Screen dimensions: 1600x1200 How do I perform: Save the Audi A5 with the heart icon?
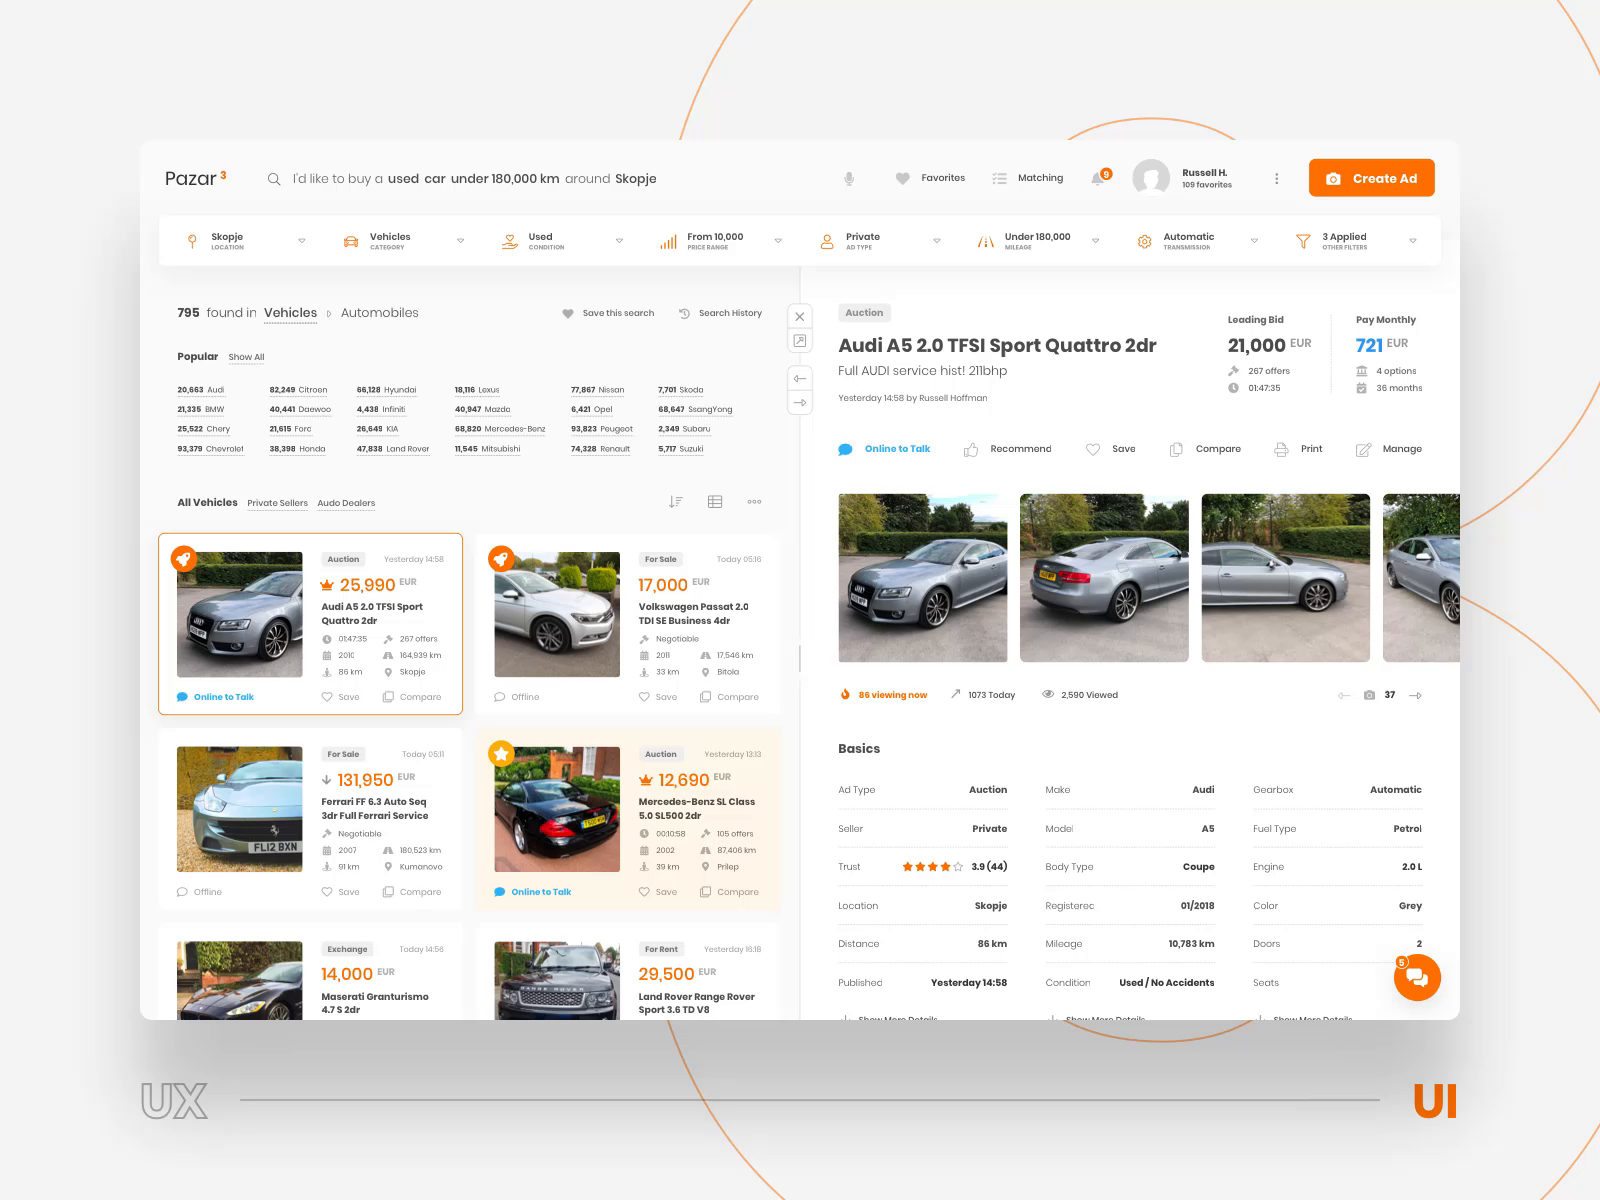point(1093,449)
